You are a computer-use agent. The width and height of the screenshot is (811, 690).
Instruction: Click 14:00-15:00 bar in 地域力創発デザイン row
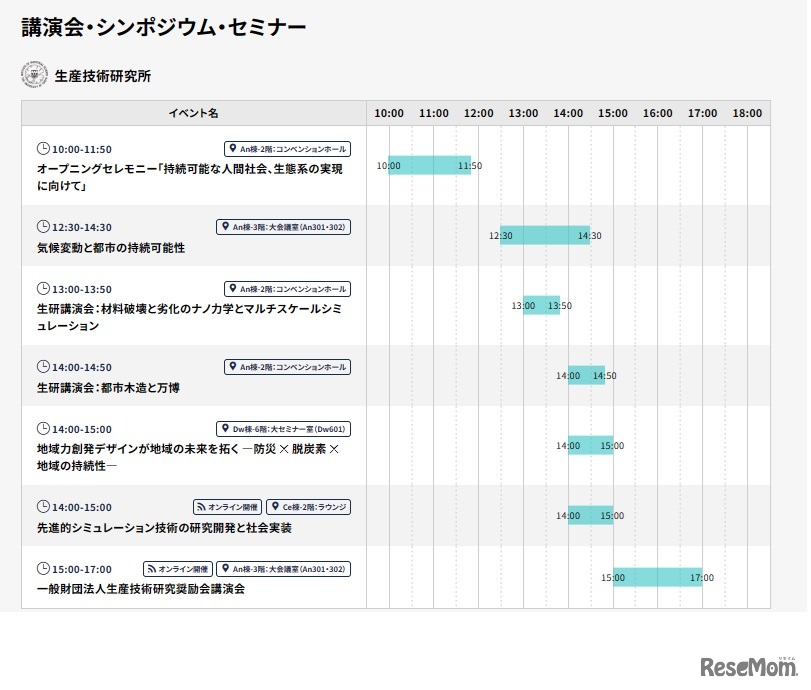click(x=591, y=445)
